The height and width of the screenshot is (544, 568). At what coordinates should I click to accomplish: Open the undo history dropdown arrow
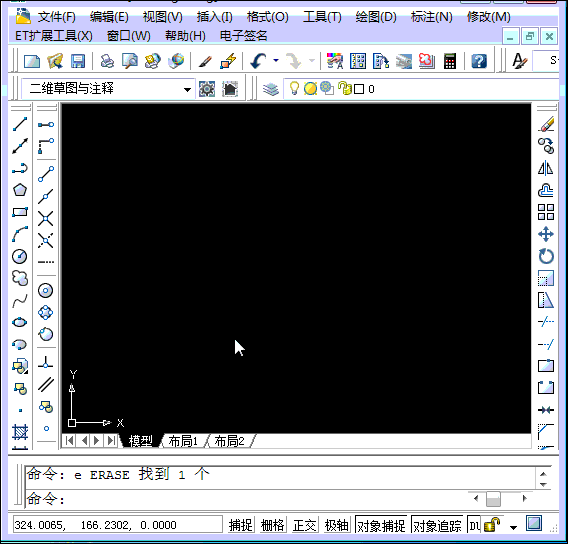pyautogui.click(x=276, y=60)
